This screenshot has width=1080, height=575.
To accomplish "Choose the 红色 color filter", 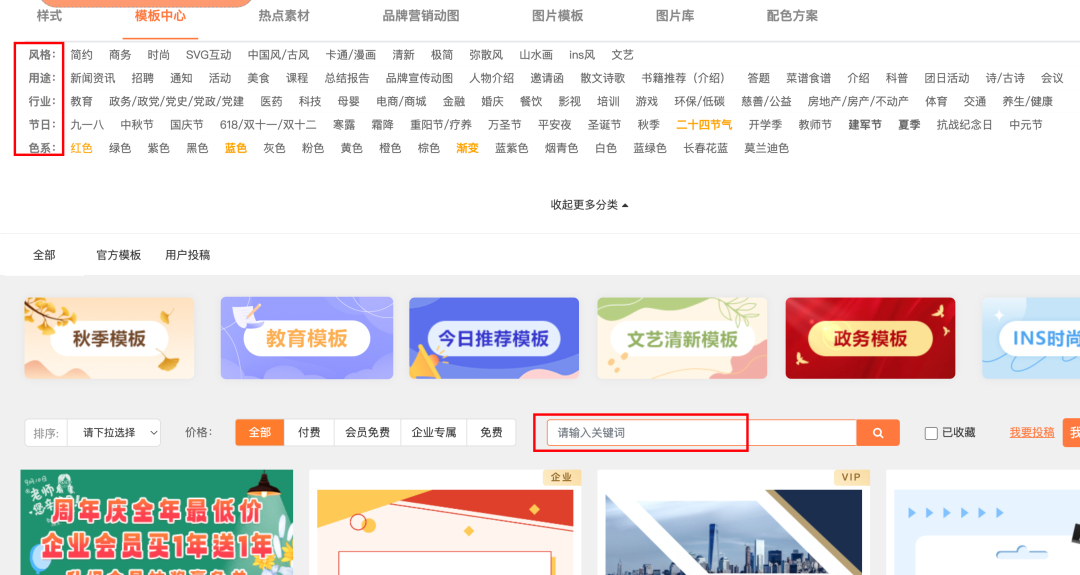I will click(x=81, y=148).
